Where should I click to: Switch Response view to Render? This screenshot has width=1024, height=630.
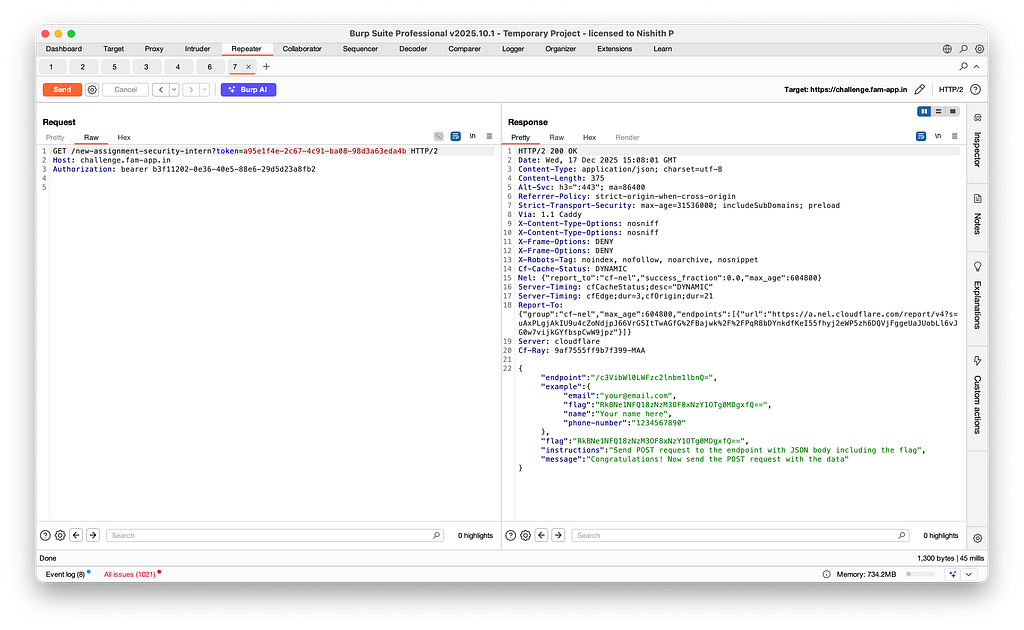627,137
